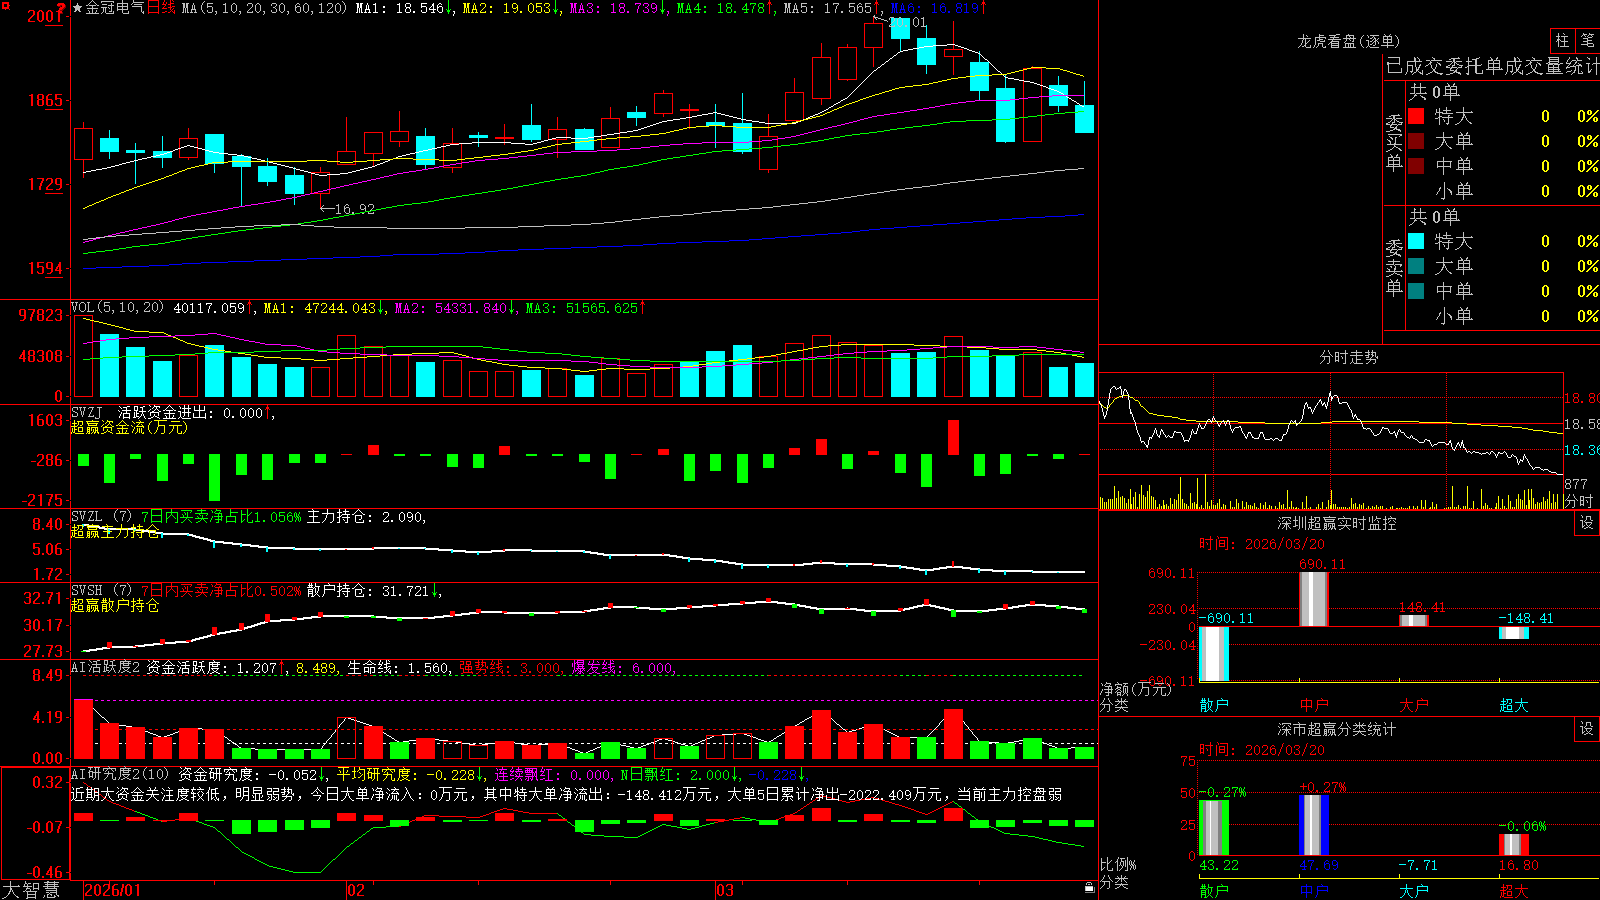Click the 2001 price axis label

46,16
